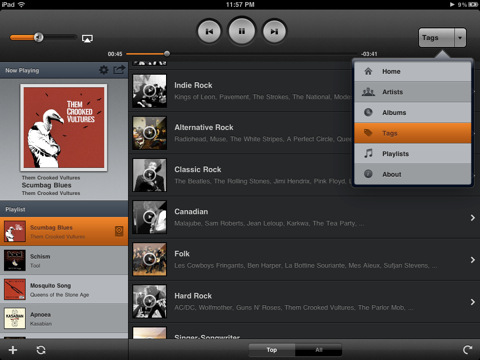
Task: Refresh the tag list
Action: tap(468, 349)
